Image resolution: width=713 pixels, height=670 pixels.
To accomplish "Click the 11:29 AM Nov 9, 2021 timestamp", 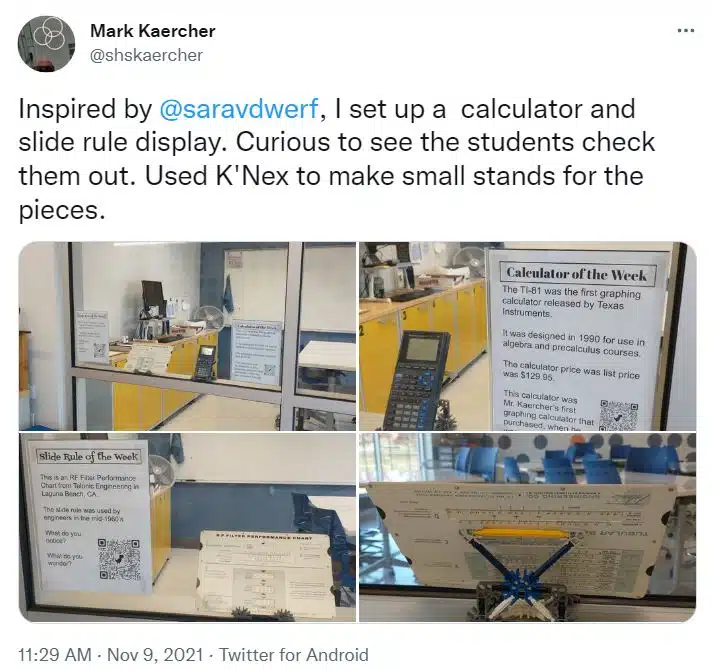I will click(110, 655).
